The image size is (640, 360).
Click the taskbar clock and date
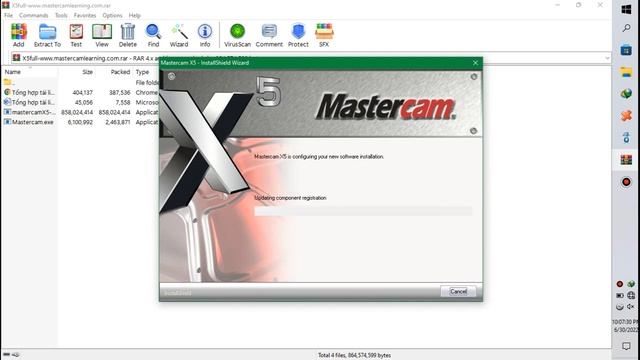tap(626, 326)
